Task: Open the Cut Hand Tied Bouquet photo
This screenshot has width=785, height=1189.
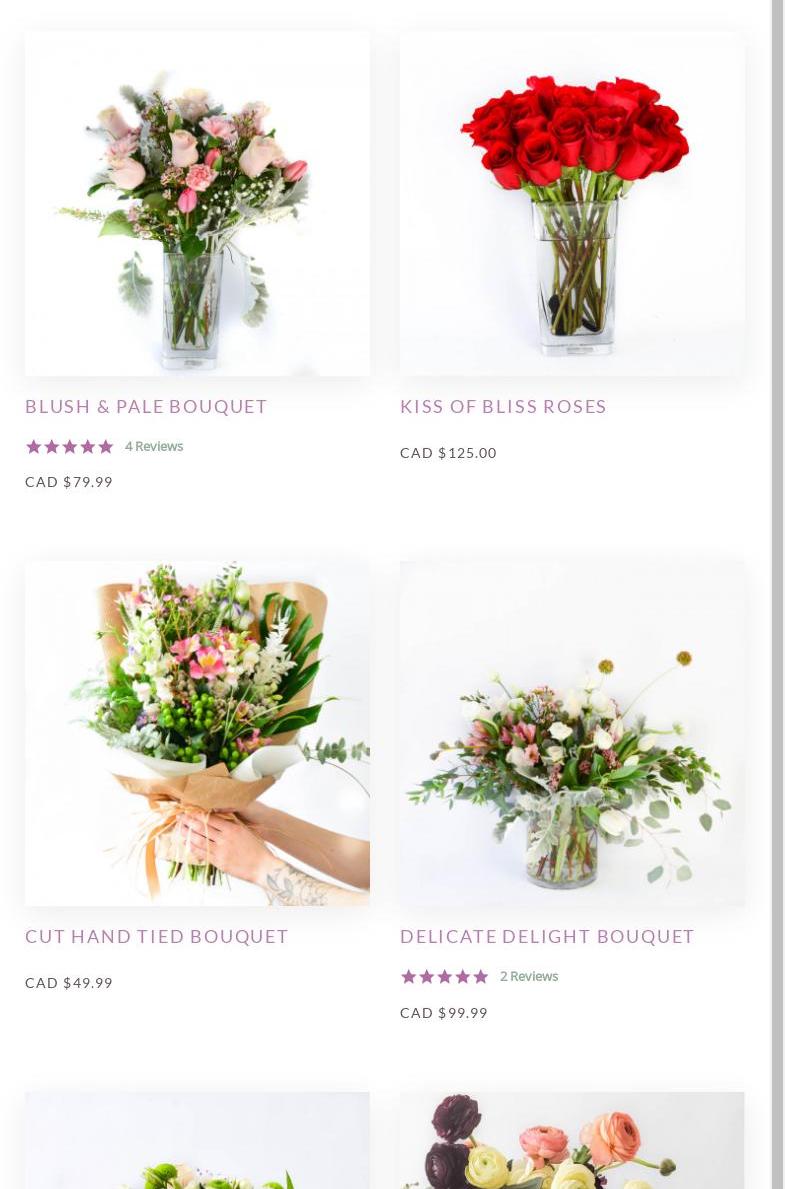Action: (197, 733)
